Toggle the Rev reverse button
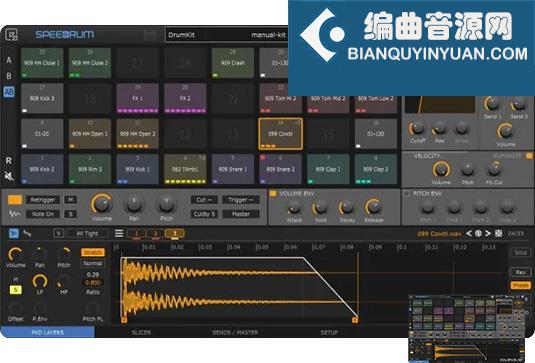Viewport: 535px width, 363px height. pos(520,272)
